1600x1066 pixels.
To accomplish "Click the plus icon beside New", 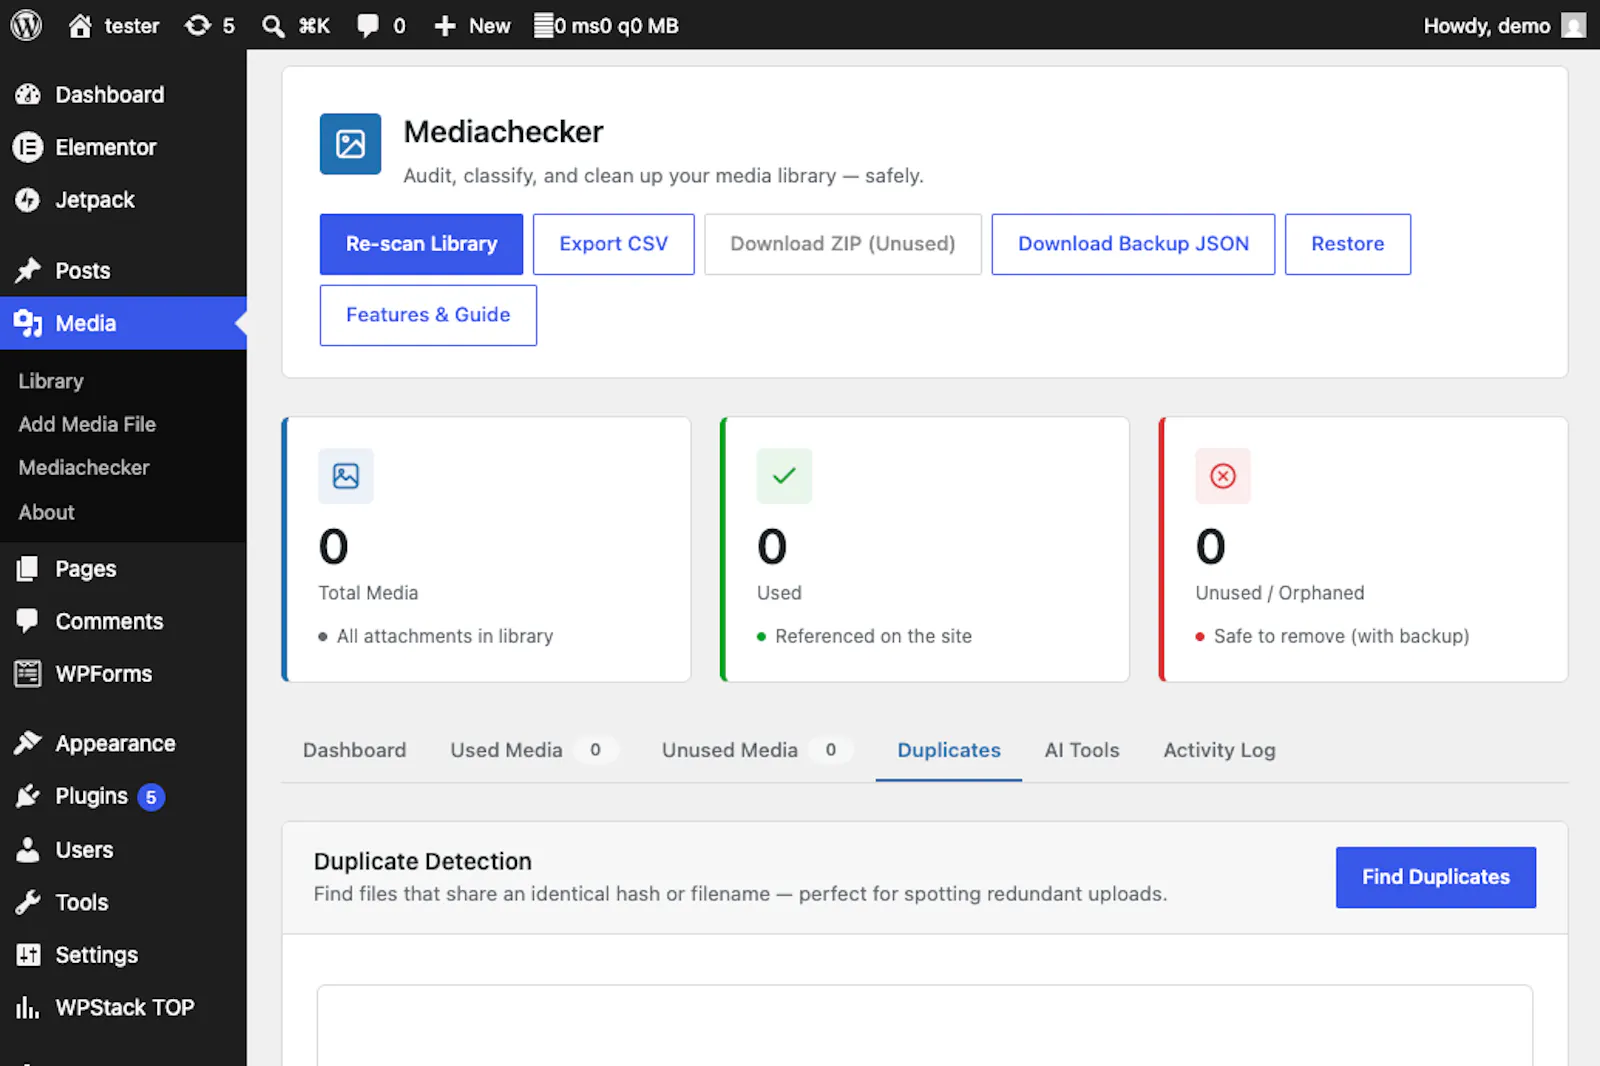I will [x=445, y=26].
